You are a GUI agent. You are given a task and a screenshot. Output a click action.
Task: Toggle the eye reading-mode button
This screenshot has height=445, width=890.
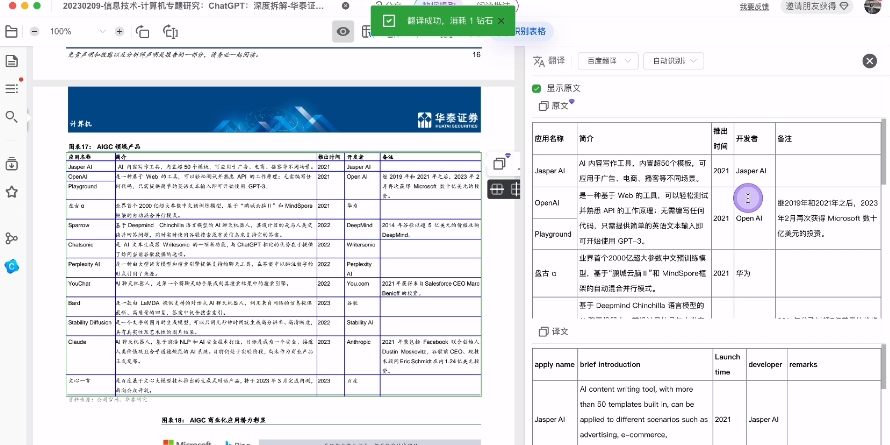click(x=343, y=31)
